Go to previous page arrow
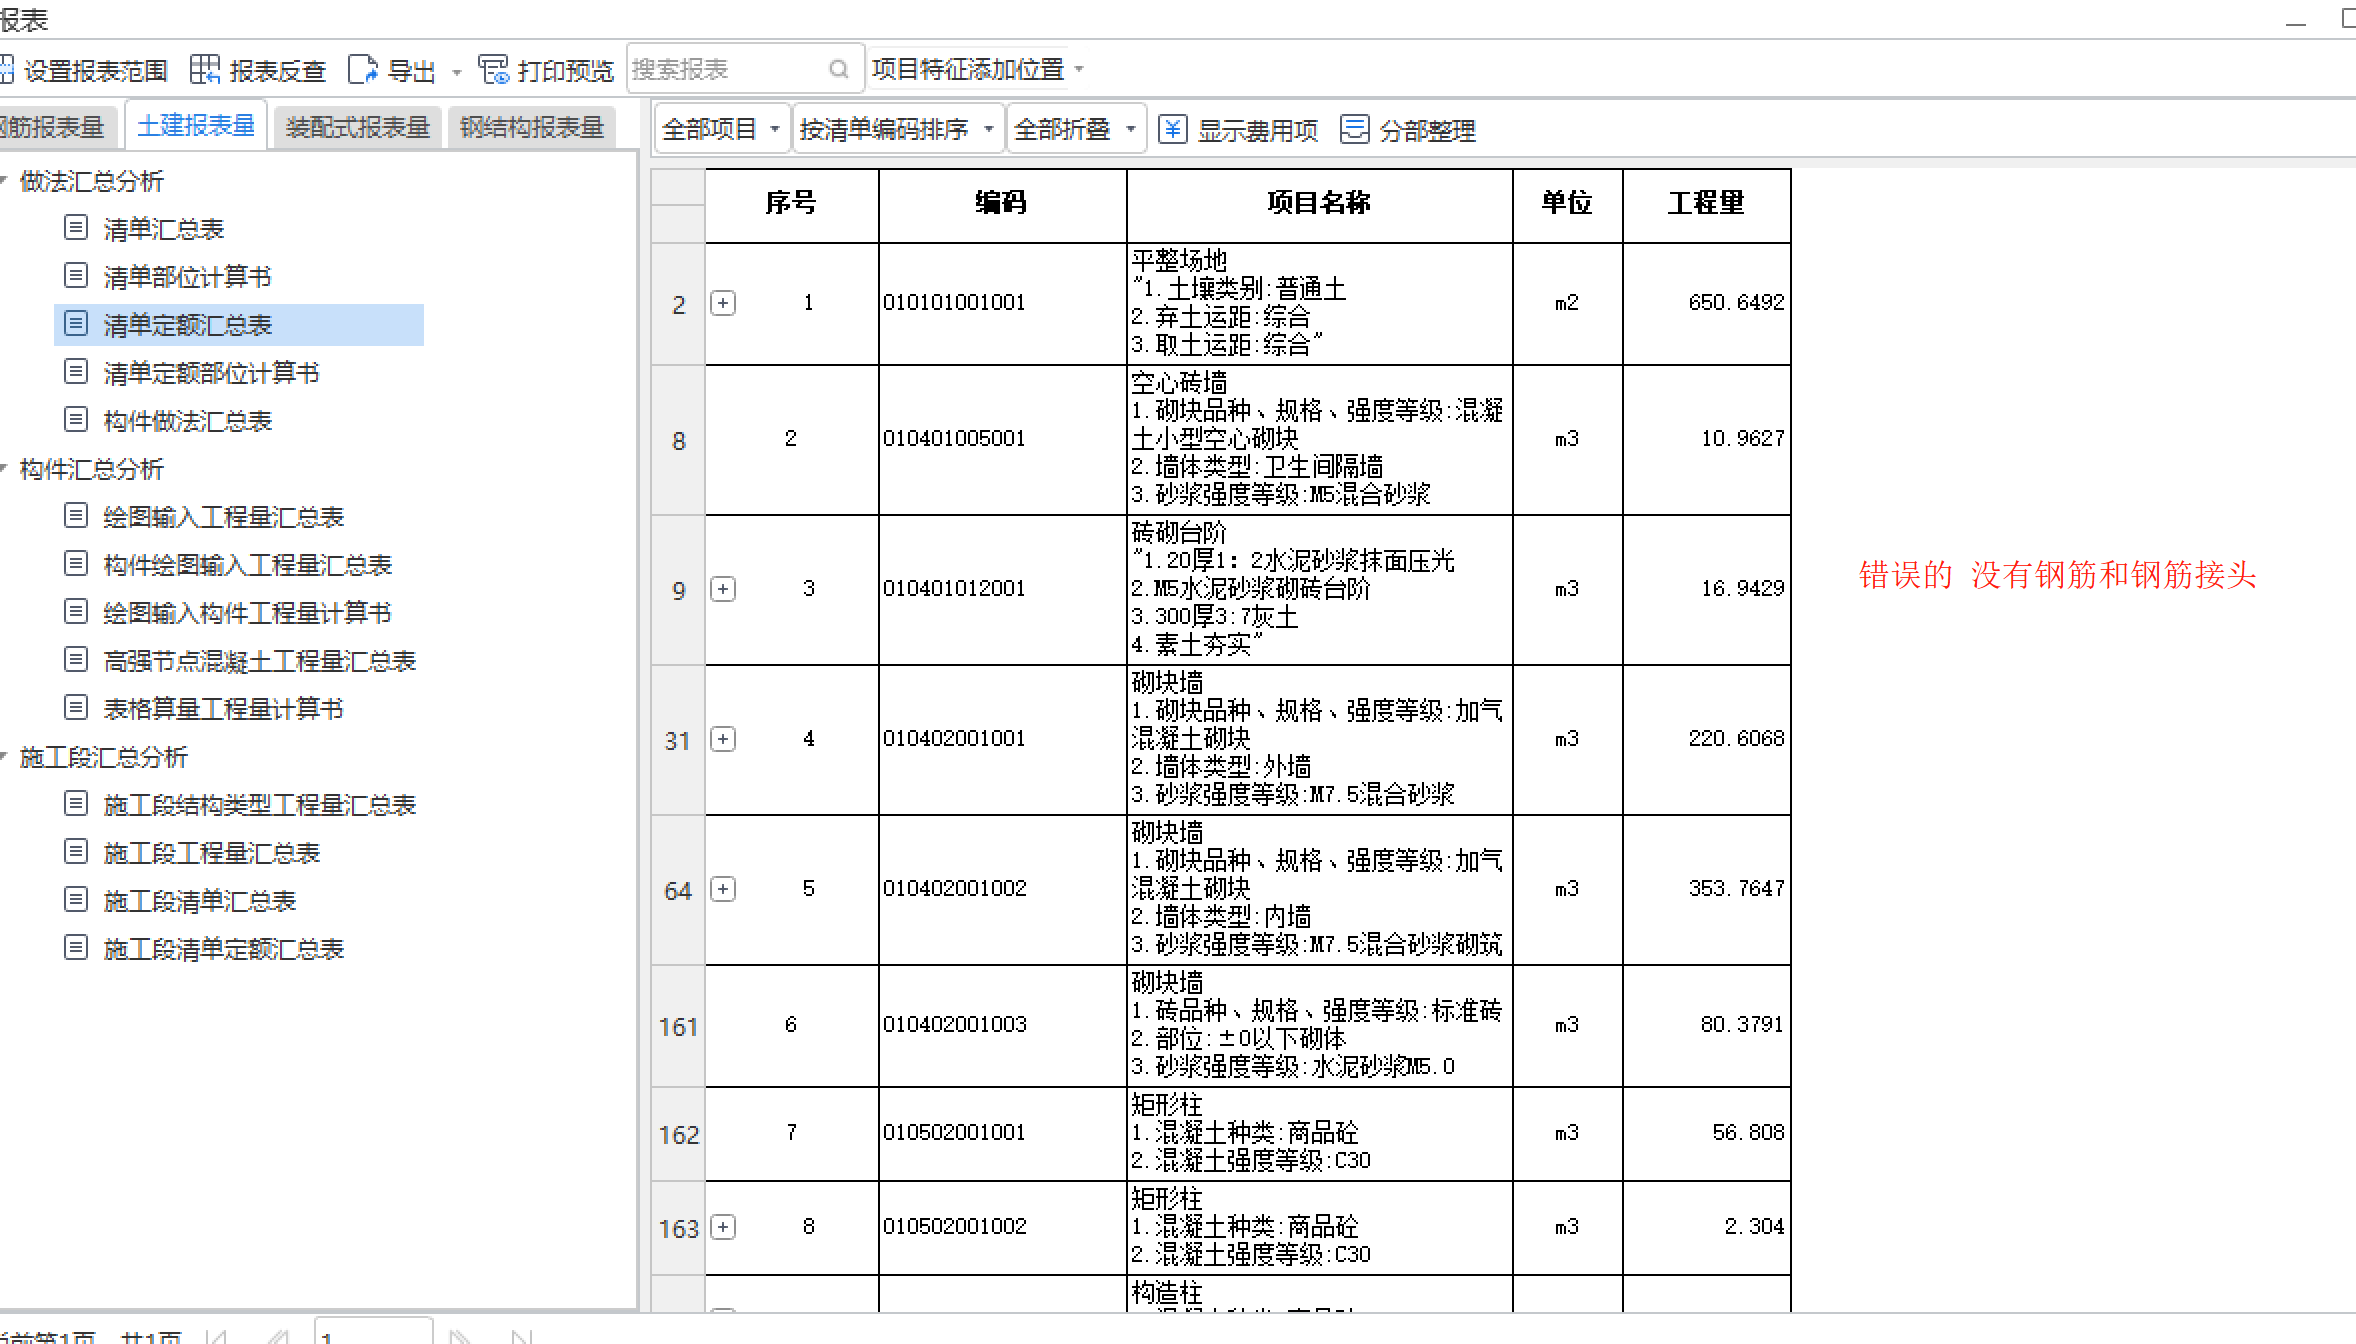 click(x=277, y=1337)
